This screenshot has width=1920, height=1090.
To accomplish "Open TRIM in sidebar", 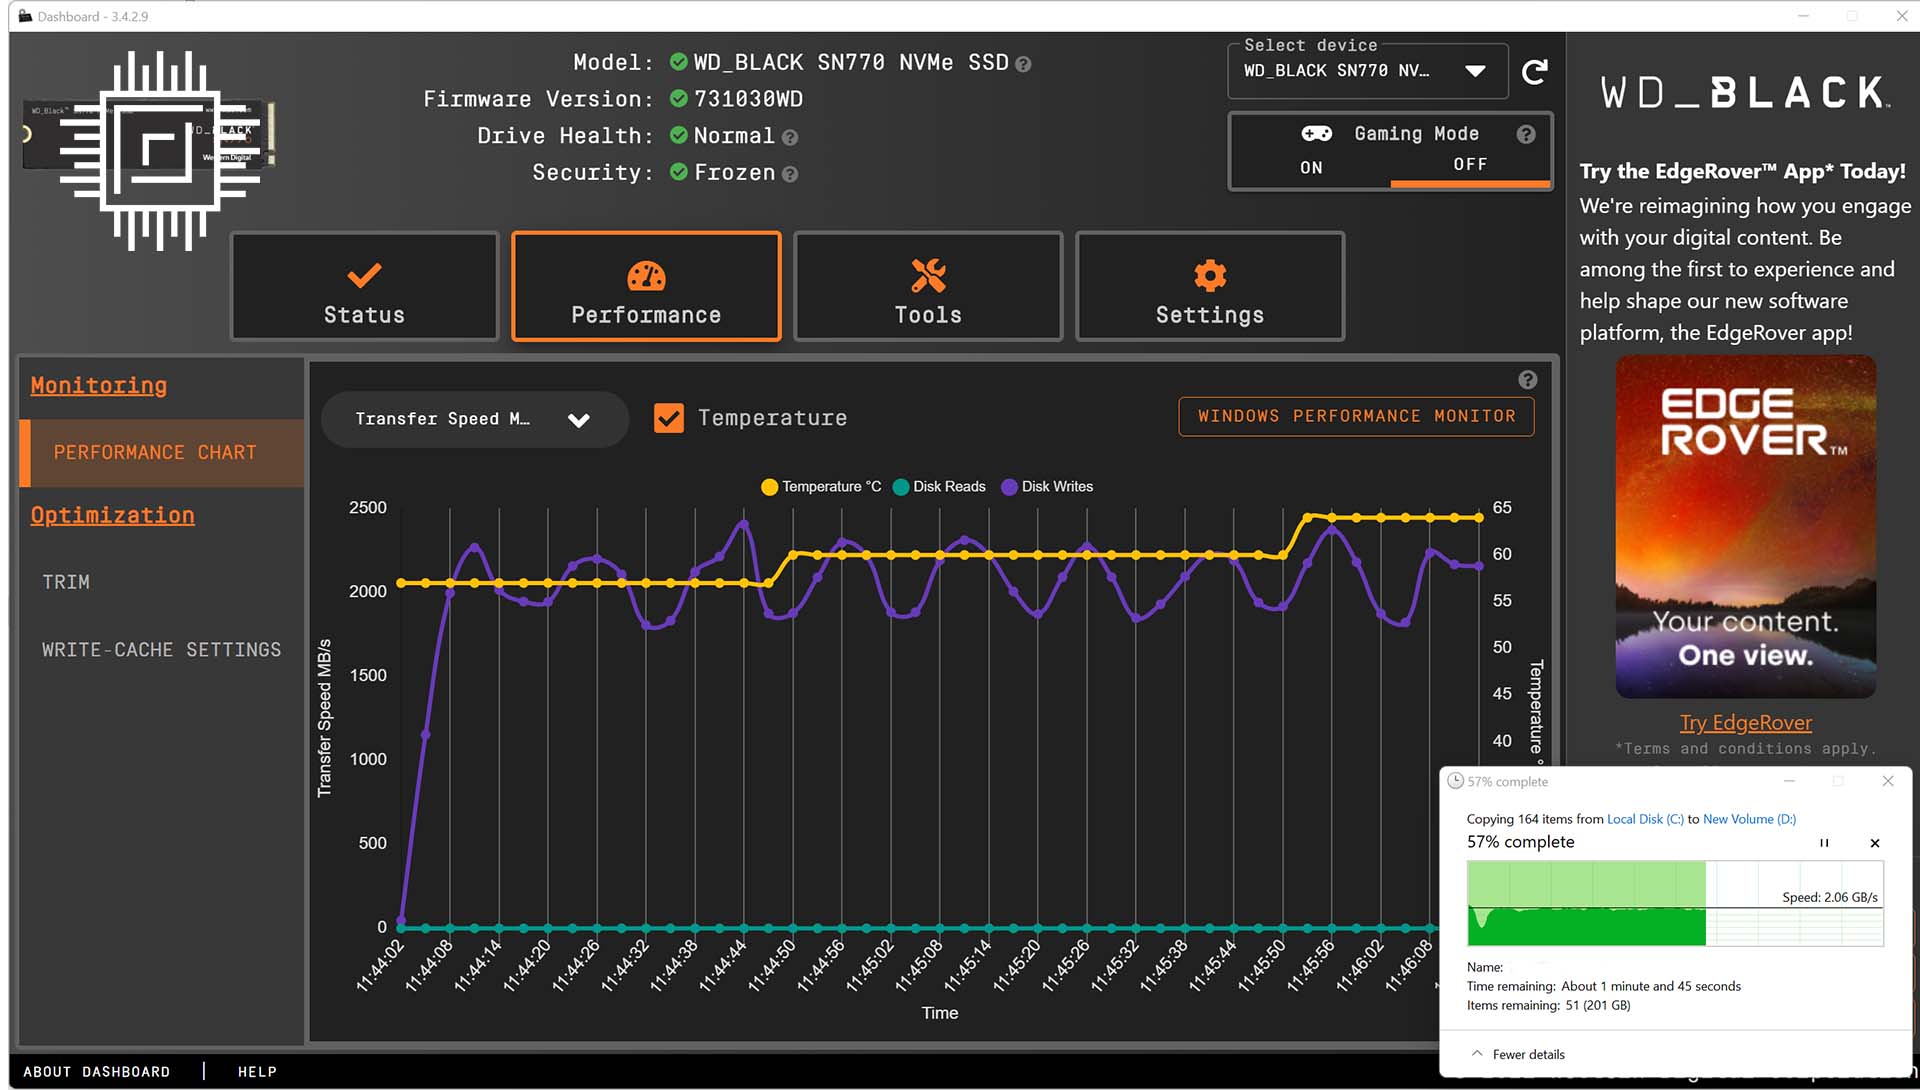I will click(66, 582).
